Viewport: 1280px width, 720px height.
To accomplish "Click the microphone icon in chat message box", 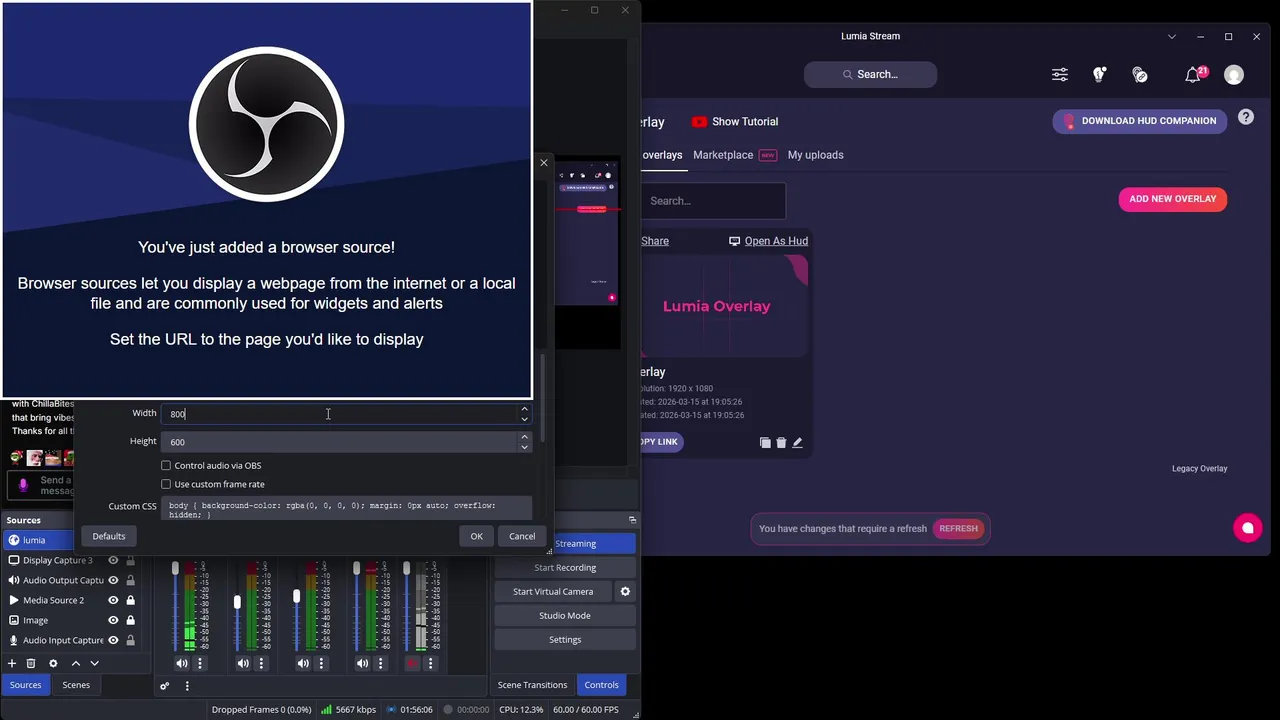I will (23, 485).
